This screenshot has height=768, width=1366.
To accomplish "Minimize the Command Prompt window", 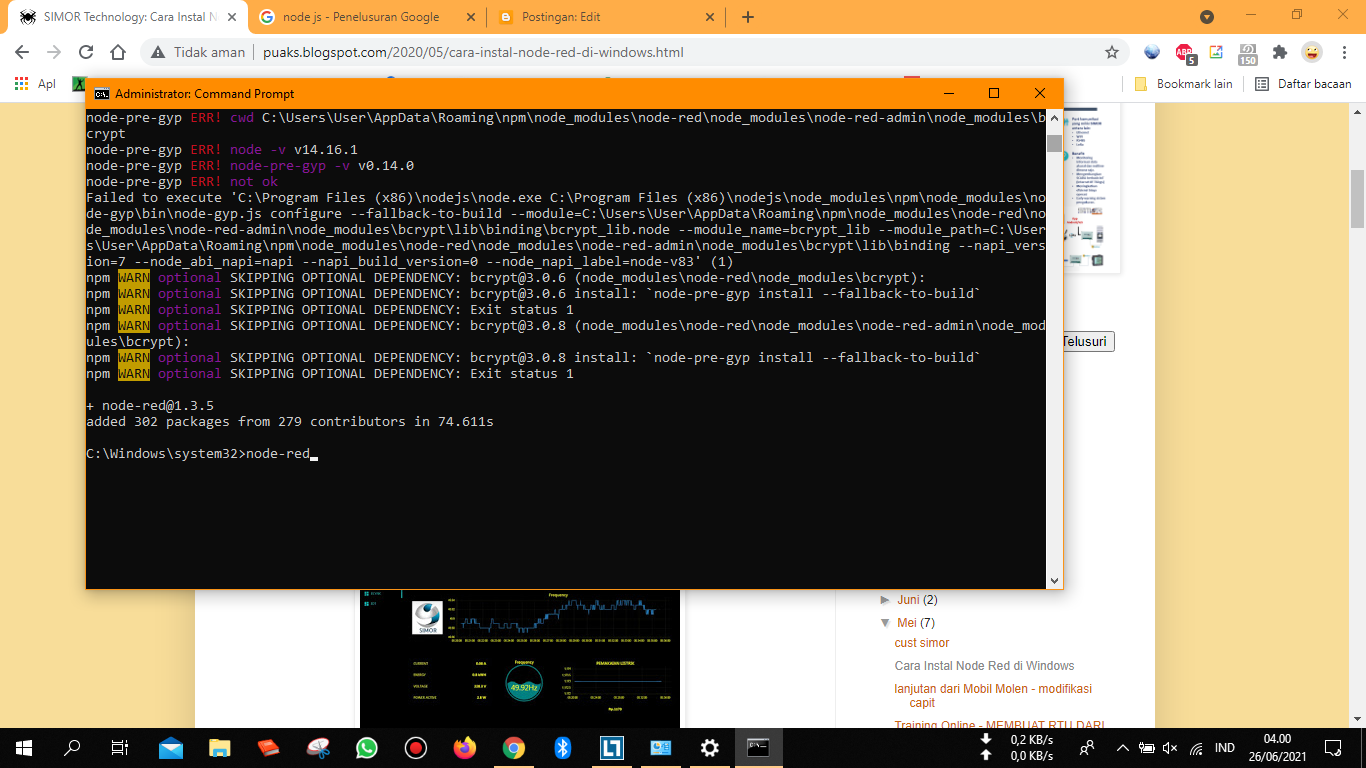I will [948, 93].
